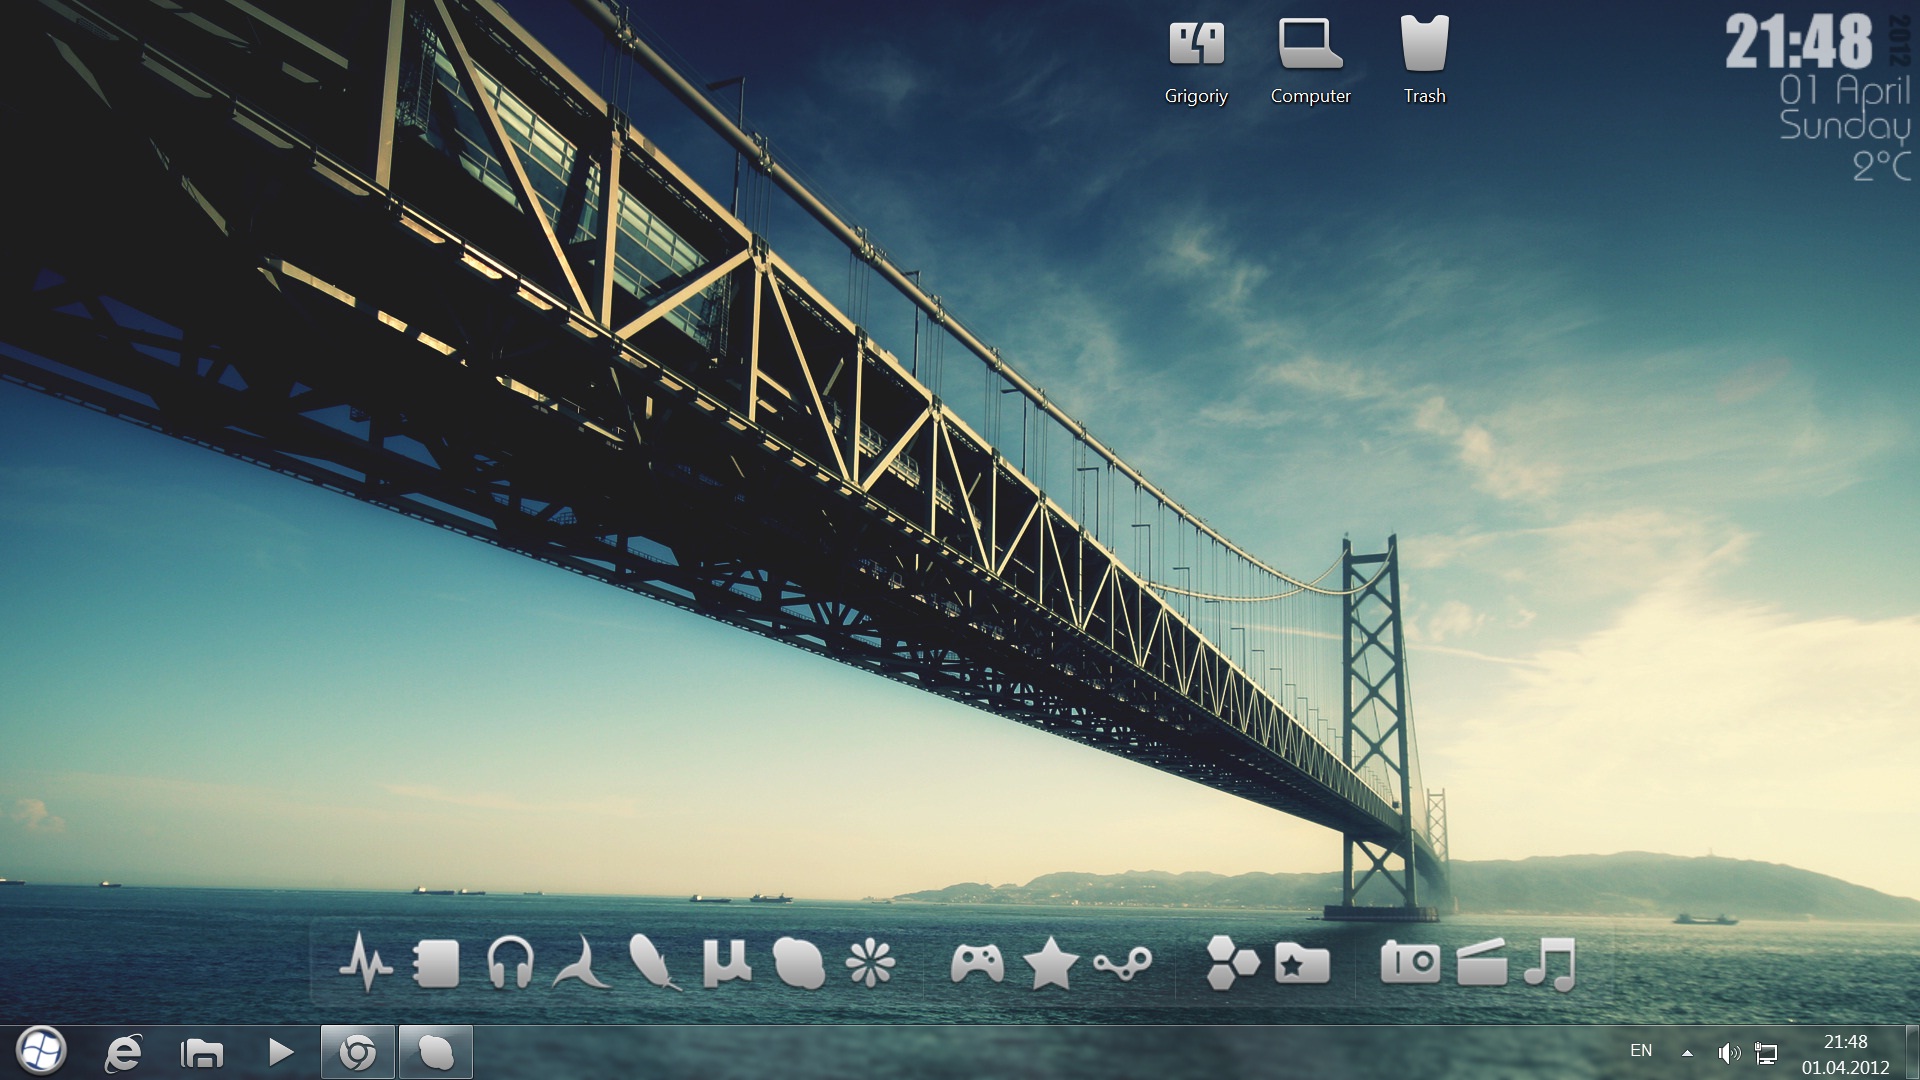
Task: Launch the notebook app from dock
Action: [x=436, y=964]
